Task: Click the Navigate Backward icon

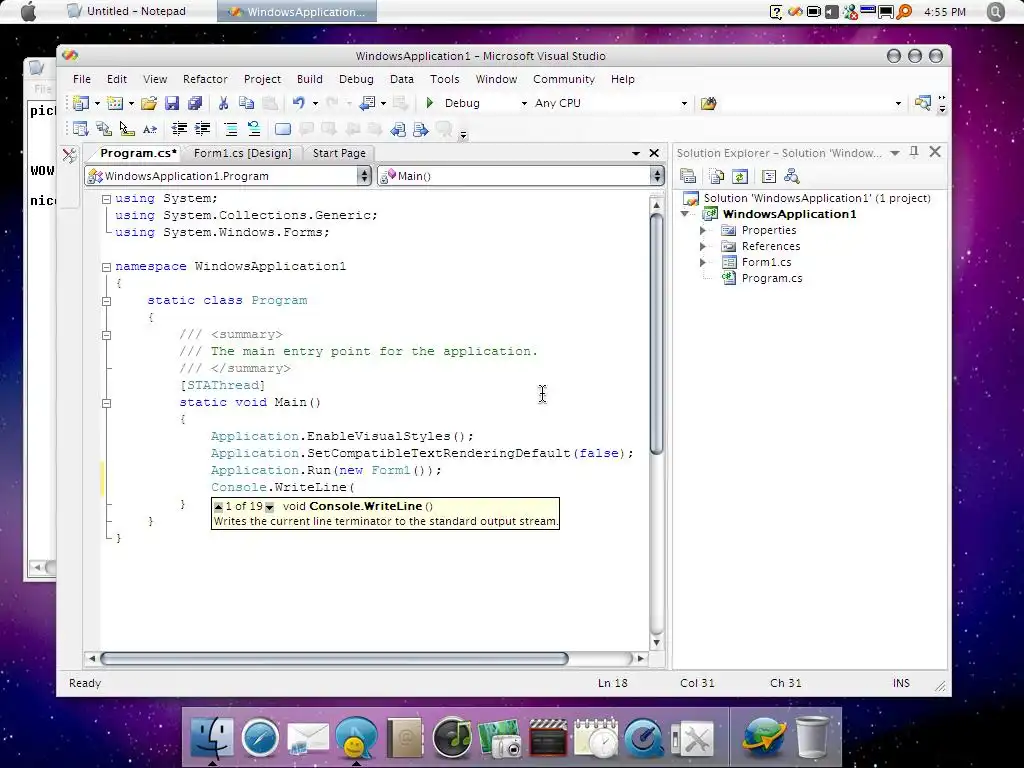Action: pyautogui.click(x=368, y=103)
